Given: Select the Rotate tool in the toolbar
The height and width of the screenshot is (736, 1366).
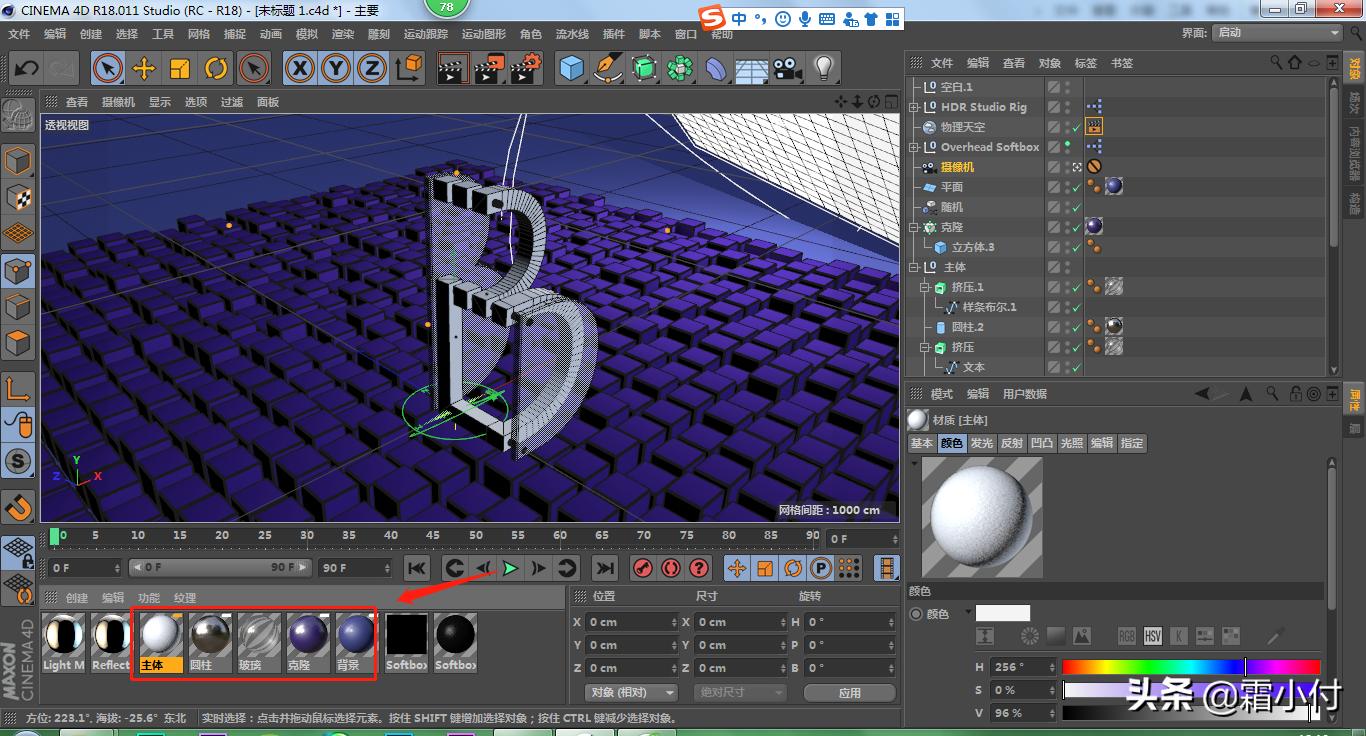Looking at the screenshot, I should (x=217, y=68).
